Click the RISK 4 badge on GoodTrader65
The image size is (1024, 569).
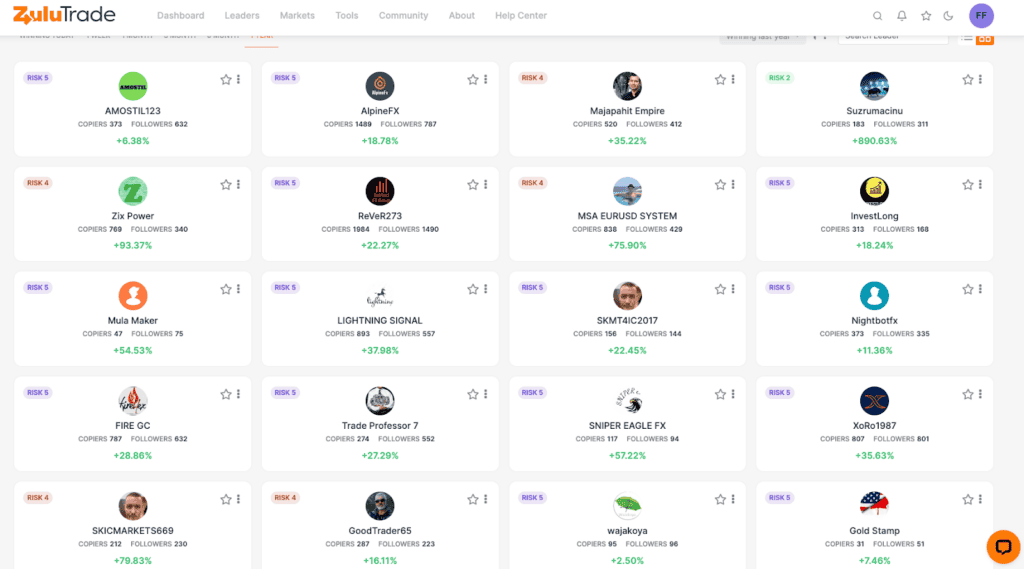click(285, 498)
